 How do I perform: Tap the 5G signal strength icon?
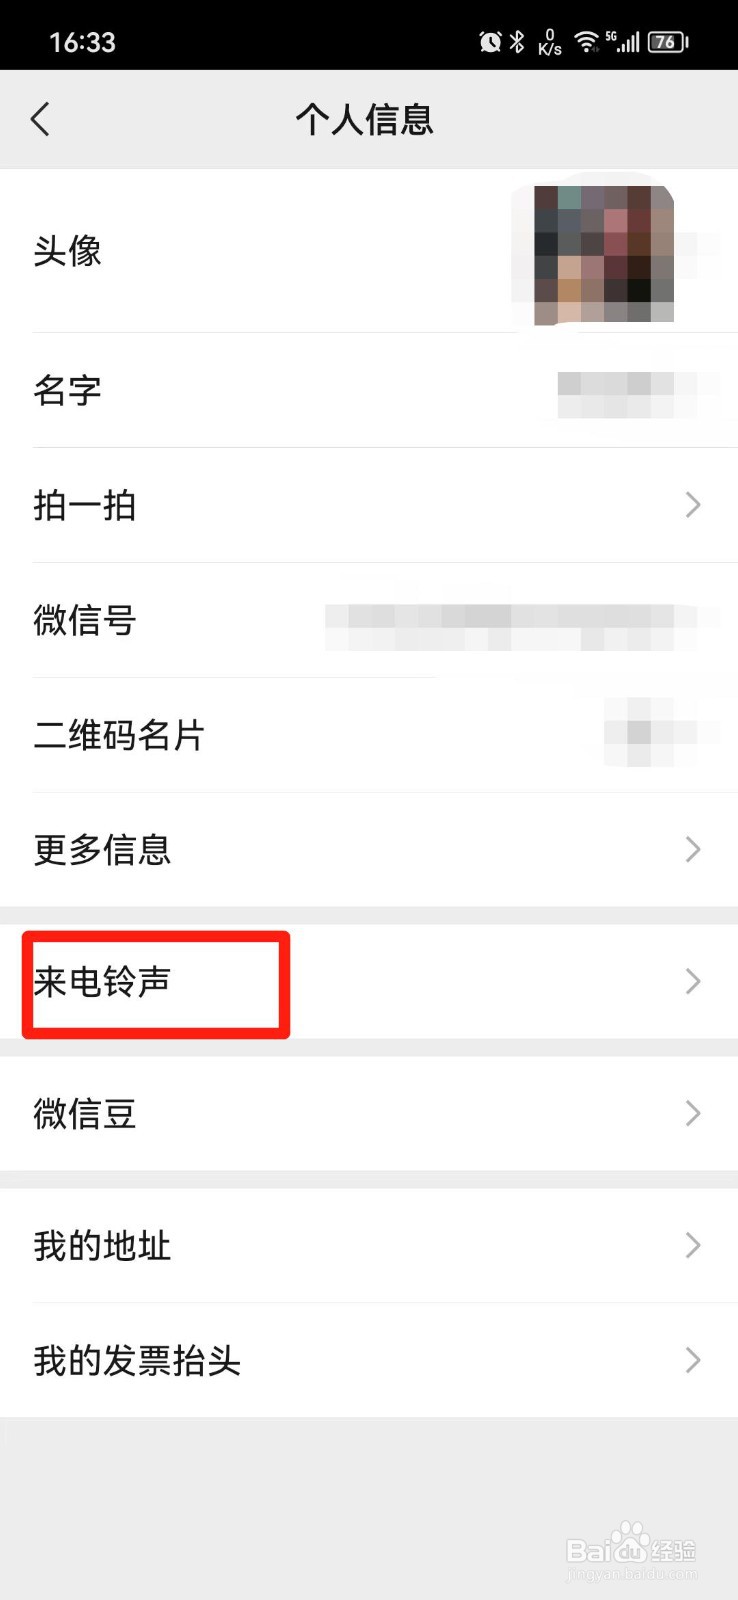point(622,41)
